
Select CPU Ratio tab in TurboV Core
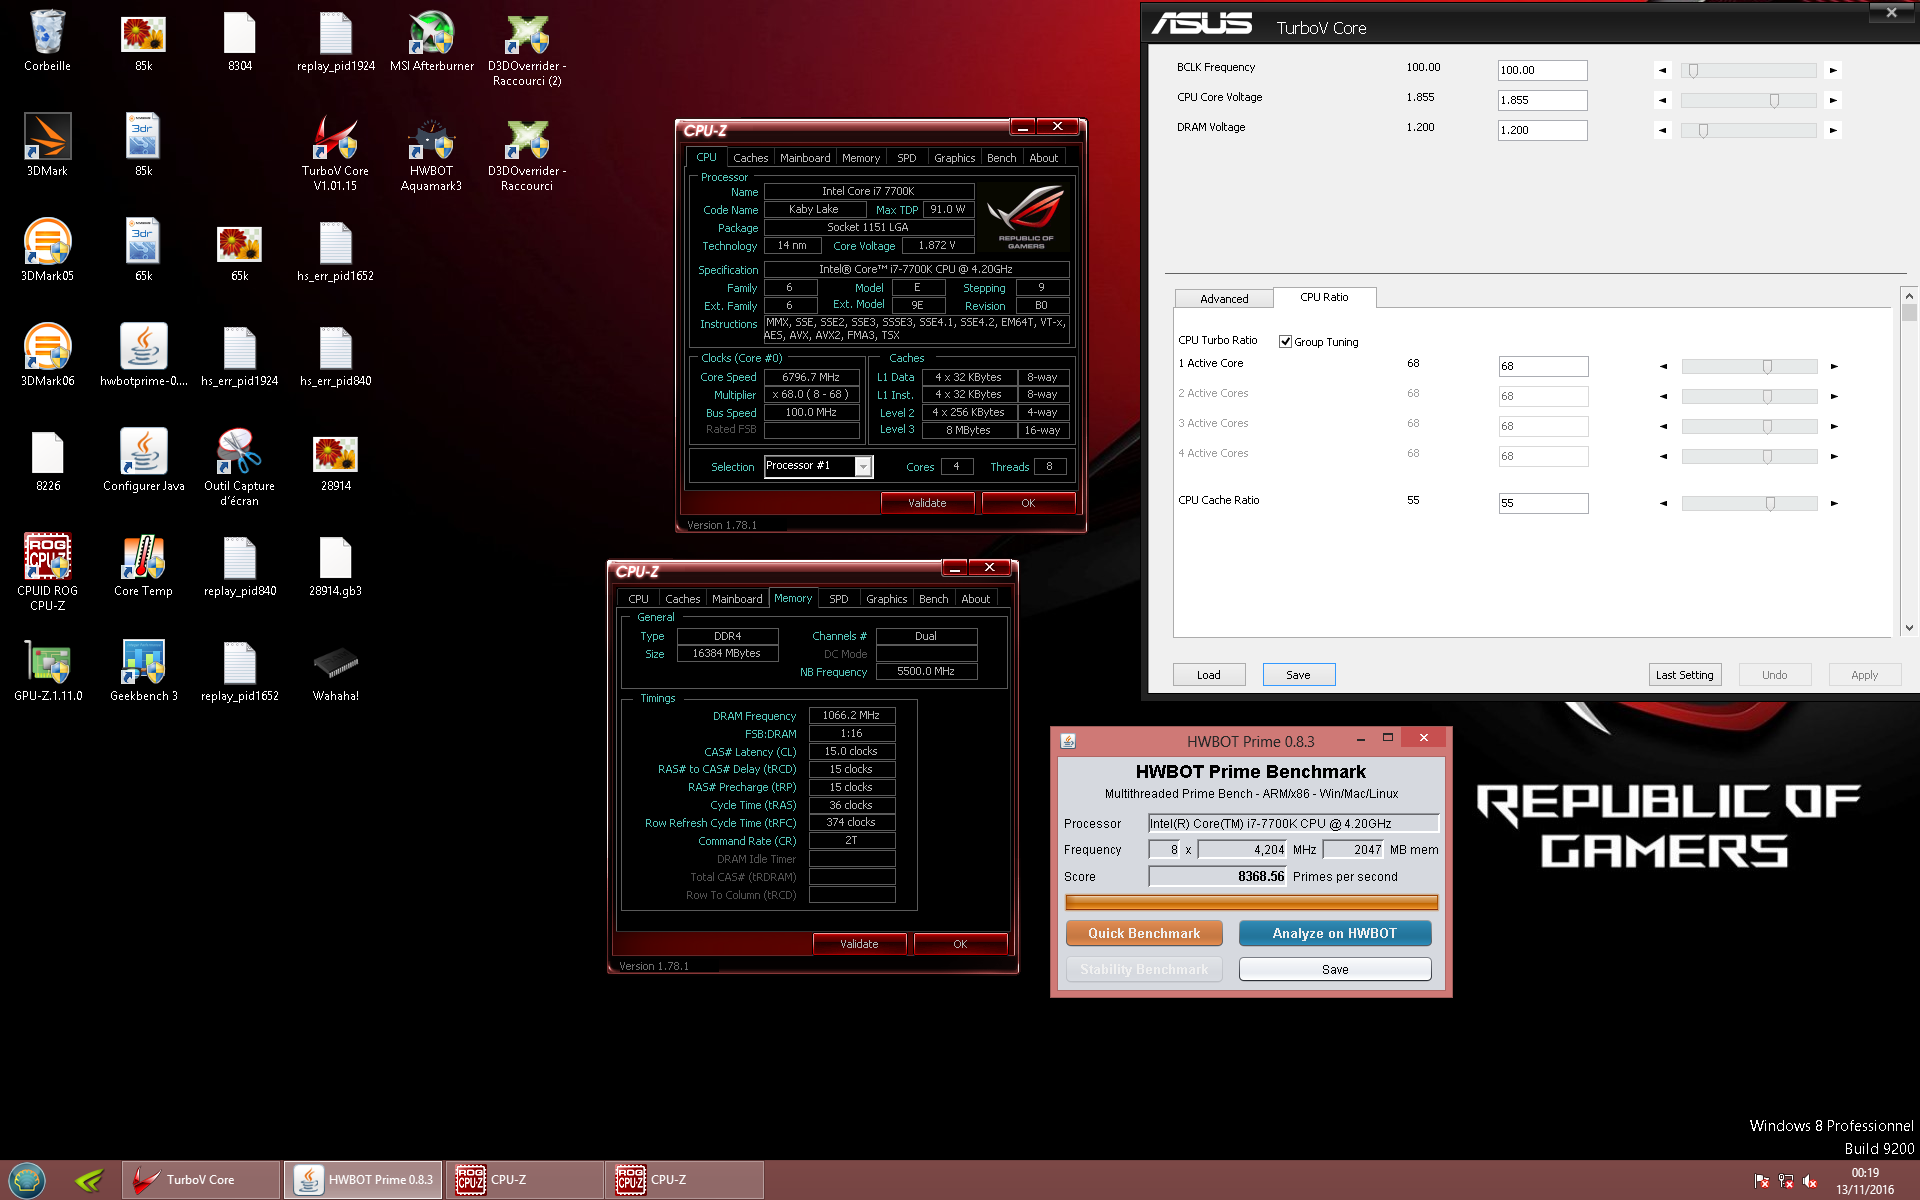coord(1324,297)
